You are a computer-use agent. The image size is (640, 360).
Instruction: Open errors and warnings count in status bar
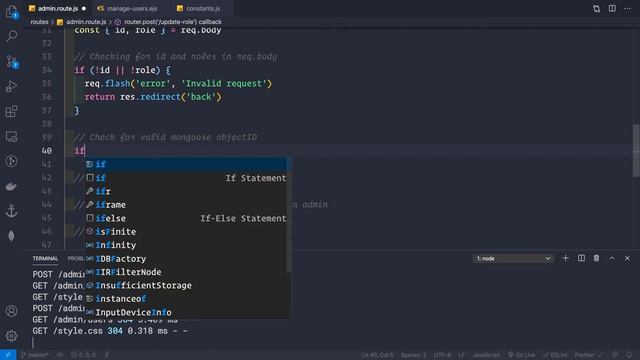83,355
